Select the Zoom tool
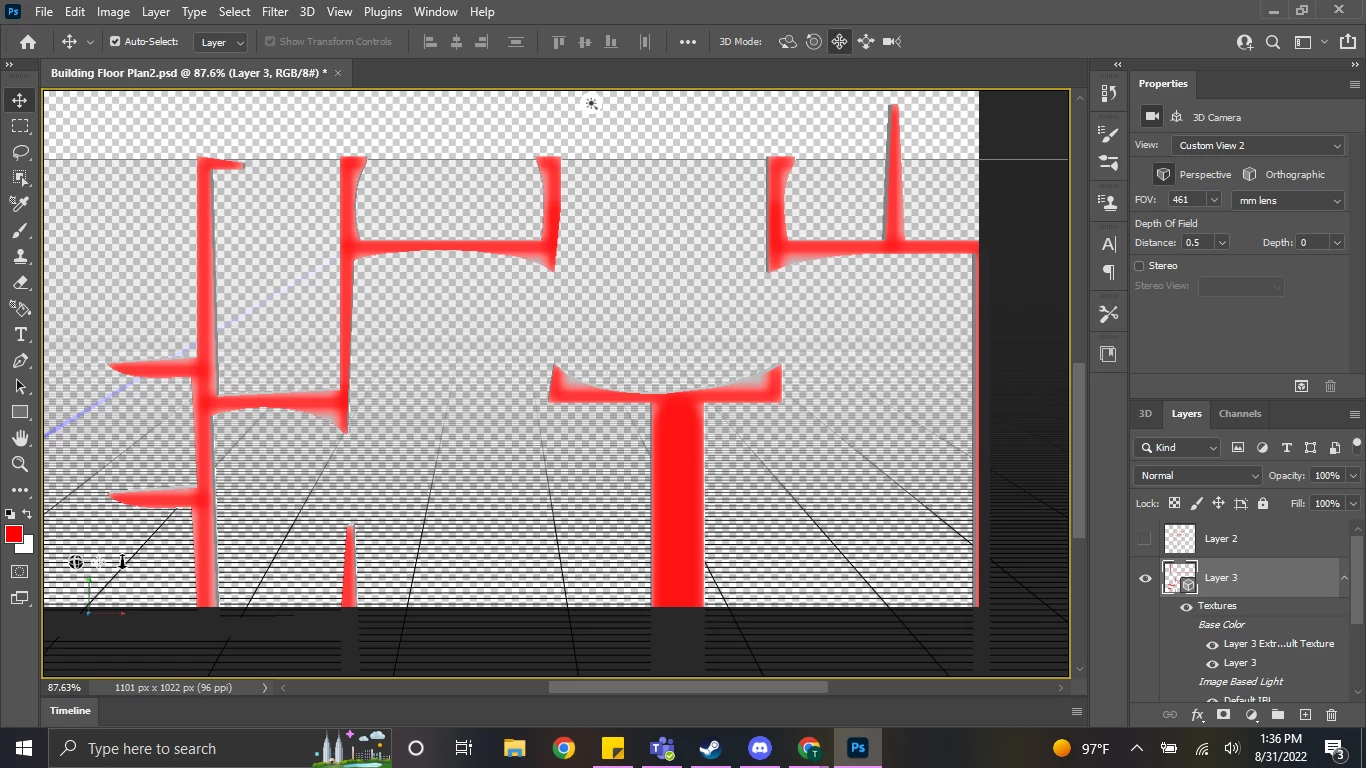Viewport: 1366px width, 768px height. click(x=20, y=464)
